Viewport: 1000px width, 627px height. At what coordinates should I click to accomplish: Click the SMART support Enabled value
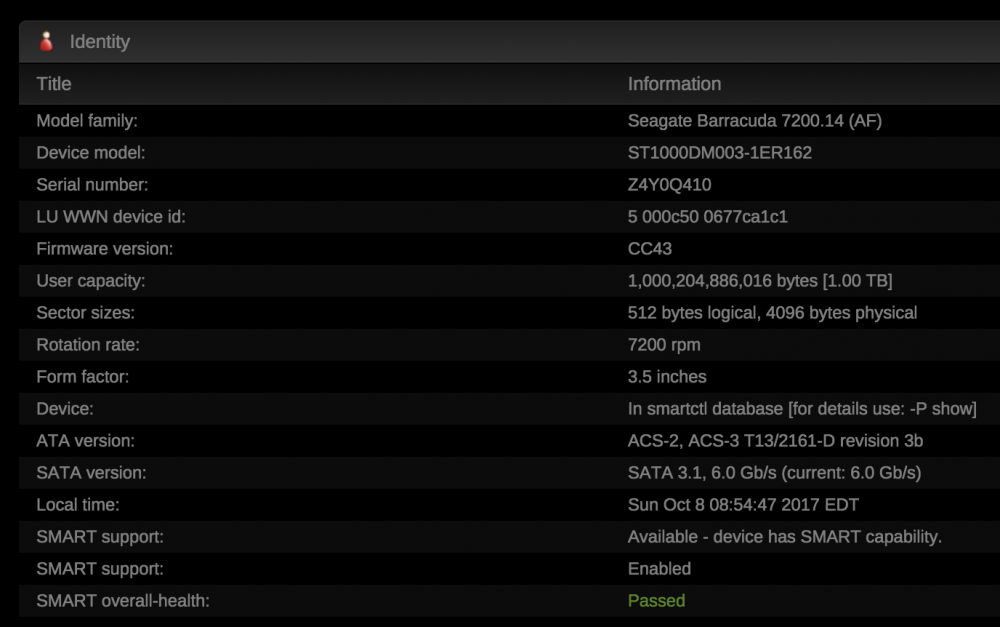coord(659,568)
